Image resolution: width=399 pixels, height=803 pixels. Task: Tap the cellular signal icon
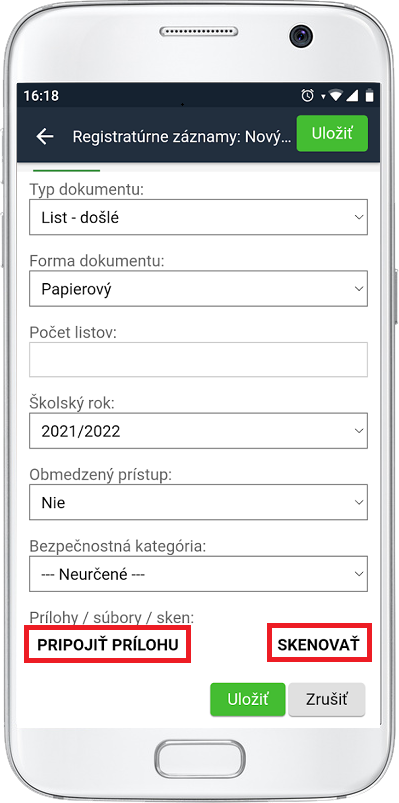coord(352,96)
